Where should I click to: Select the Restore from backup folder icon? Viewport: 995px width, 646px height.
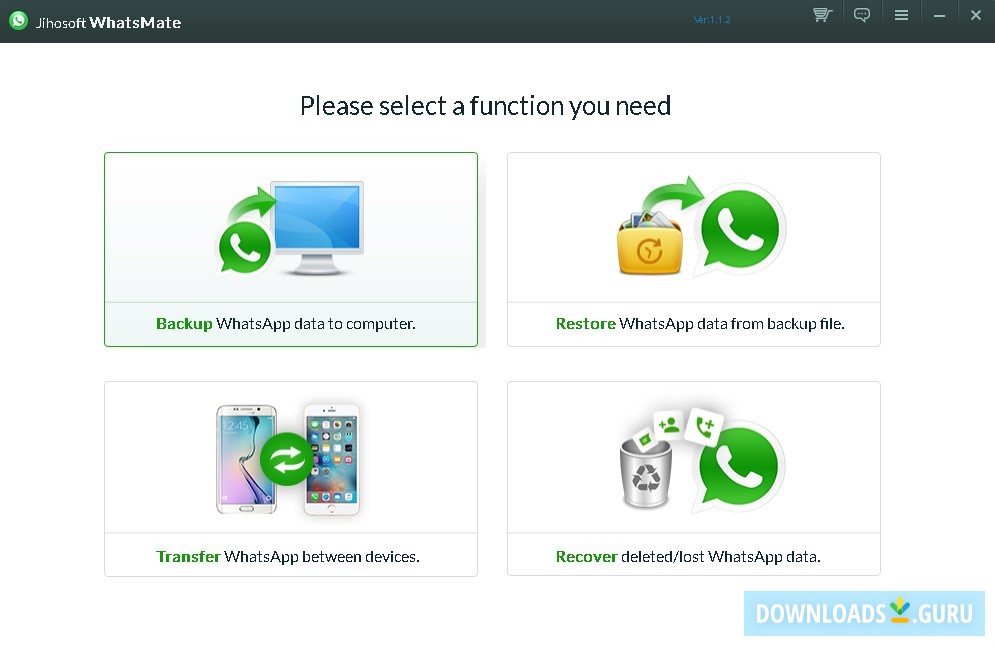(649, 244)
